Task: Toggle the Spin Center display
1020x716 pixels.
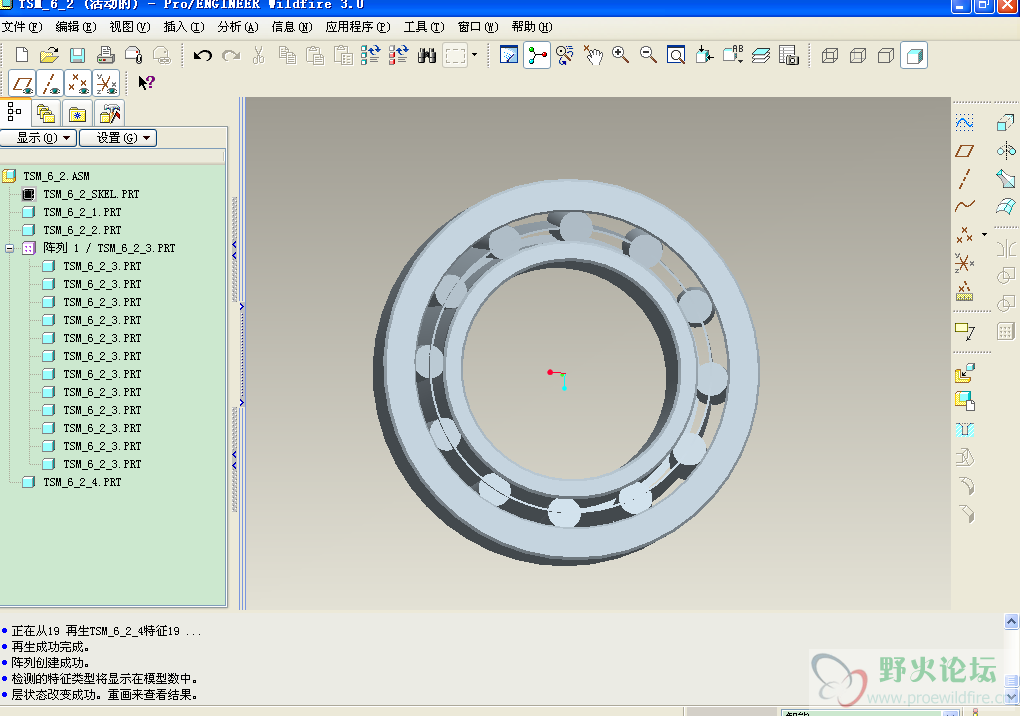Action: (537, 55)
